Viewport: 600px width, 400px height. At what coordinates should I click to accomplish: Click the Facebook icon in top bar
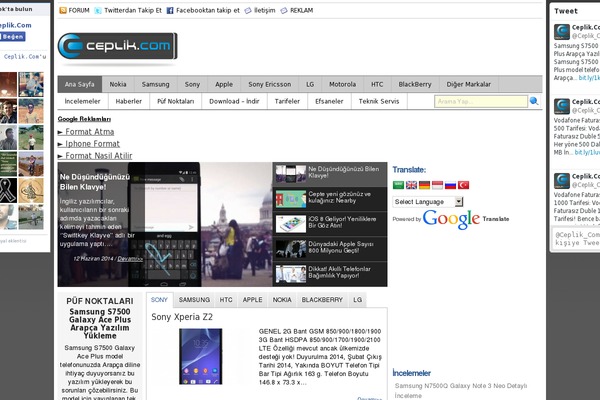170,10
